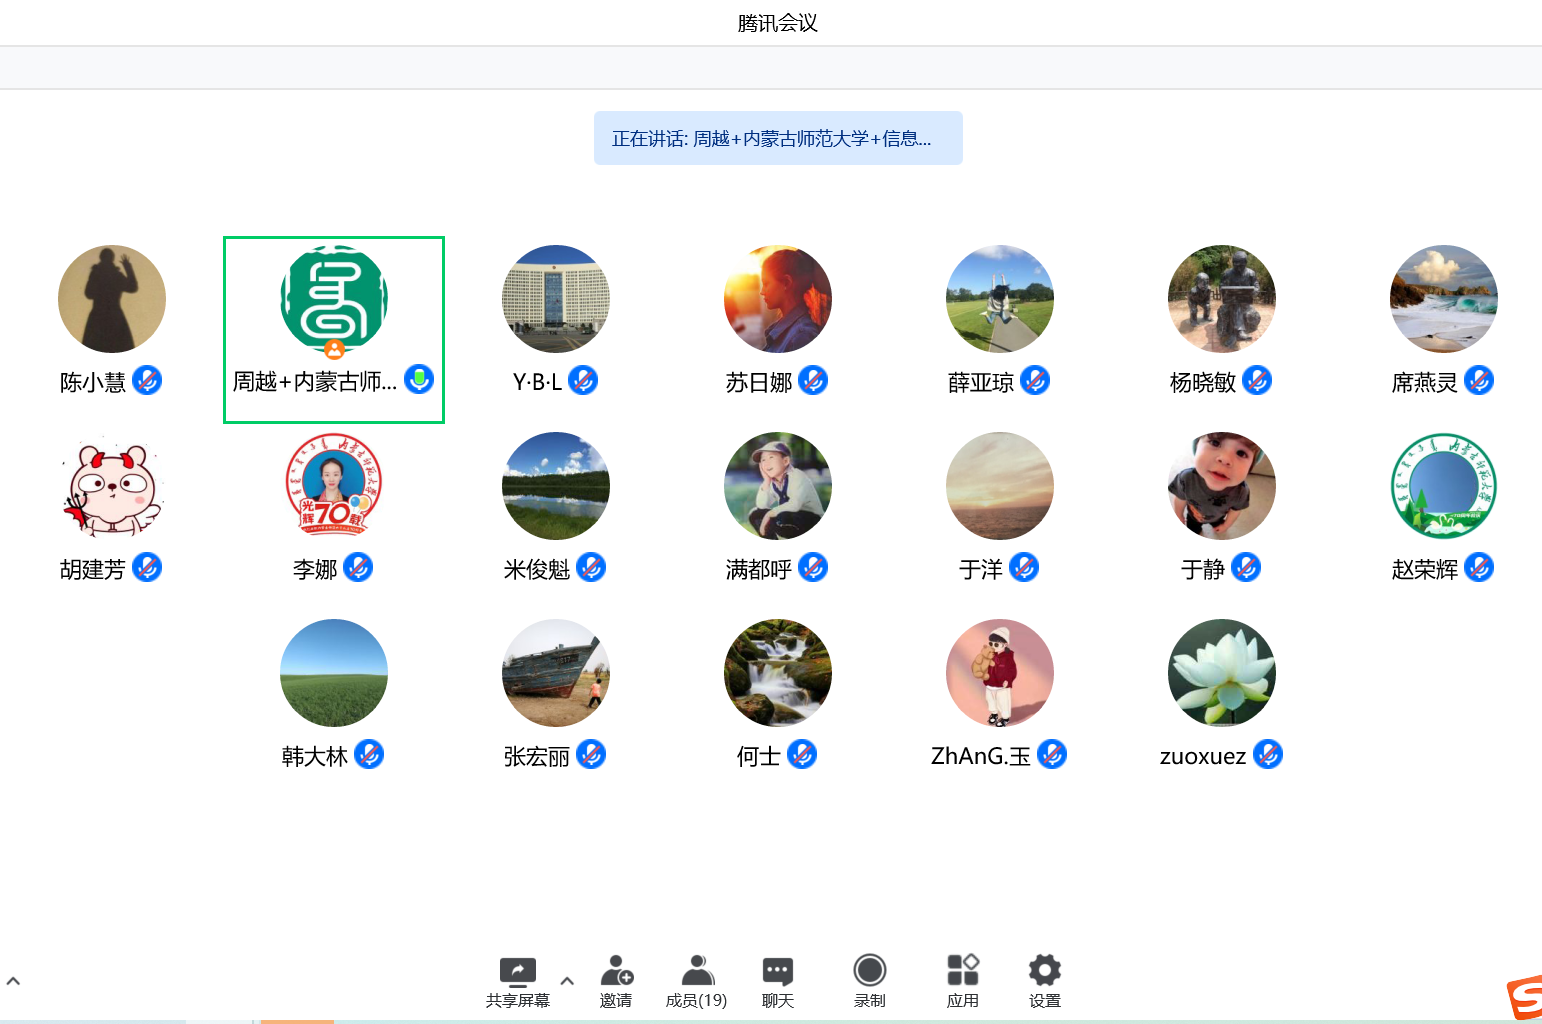The height and width of the screenshot is (1024, 1542).
Task: Select 赵荣辉's avatar thumbnail
Action: pos(1443,486)
